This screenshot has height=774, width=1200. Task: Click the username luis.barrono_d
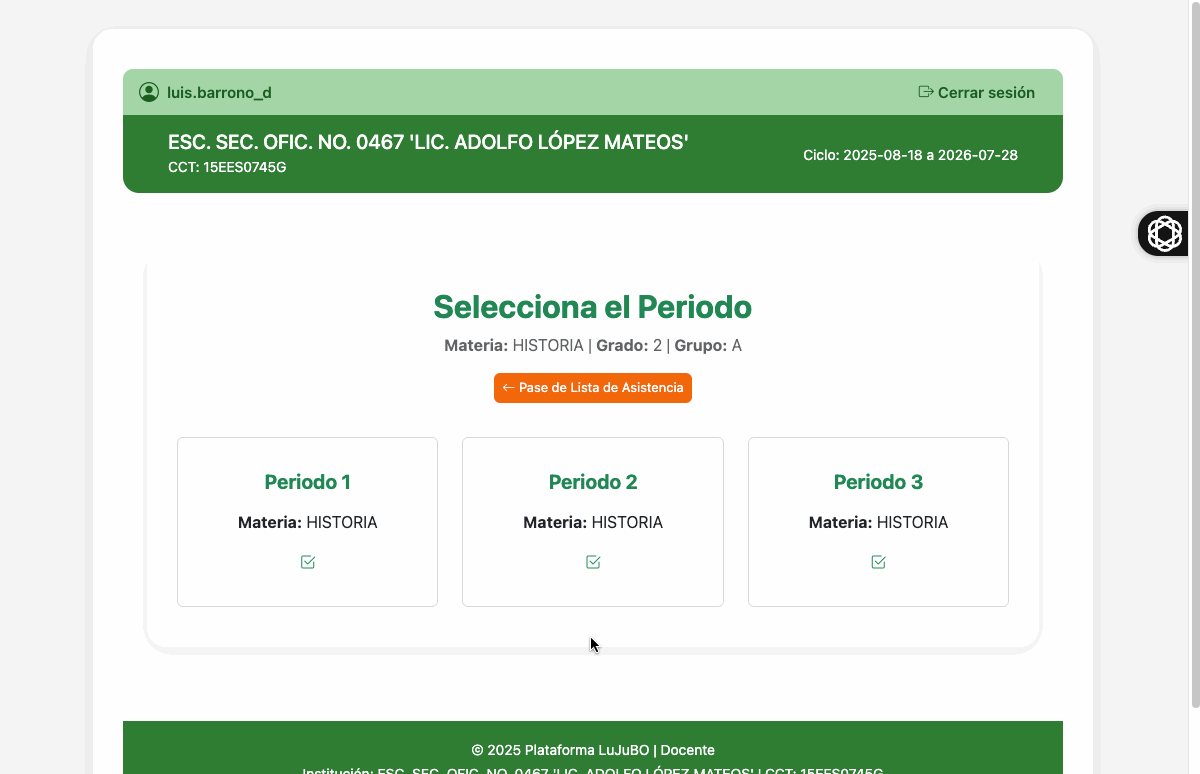(x=219, y=93)
